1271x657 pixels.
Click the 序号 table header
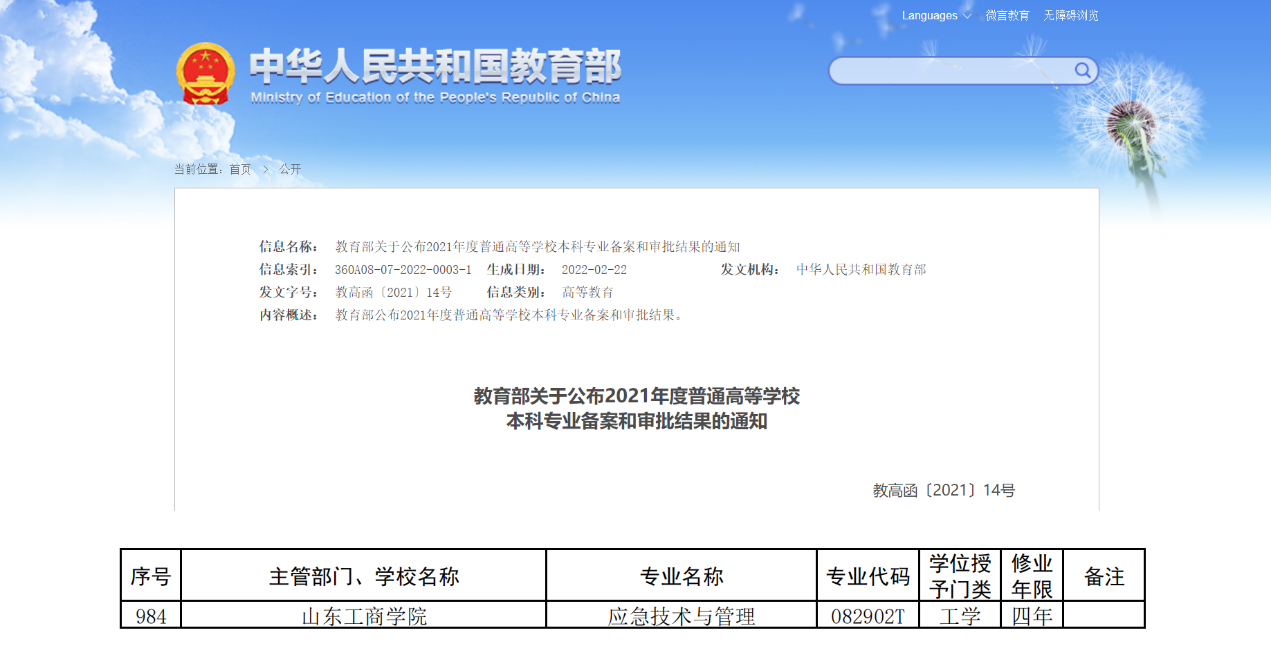tap(151, 576)
